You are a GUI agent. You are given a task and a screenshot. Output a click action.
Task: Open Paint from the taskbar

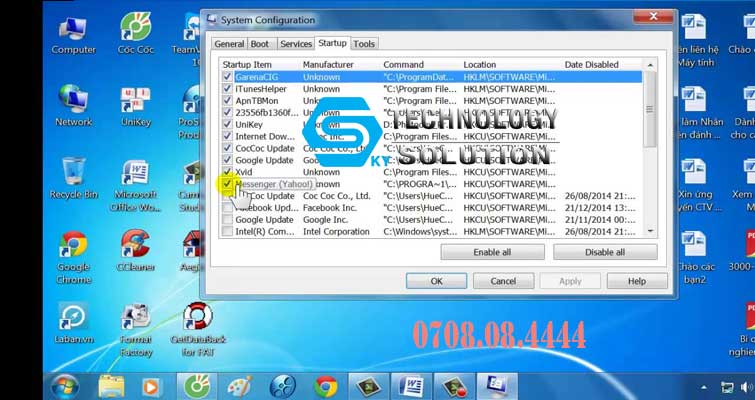click(240, 387)
